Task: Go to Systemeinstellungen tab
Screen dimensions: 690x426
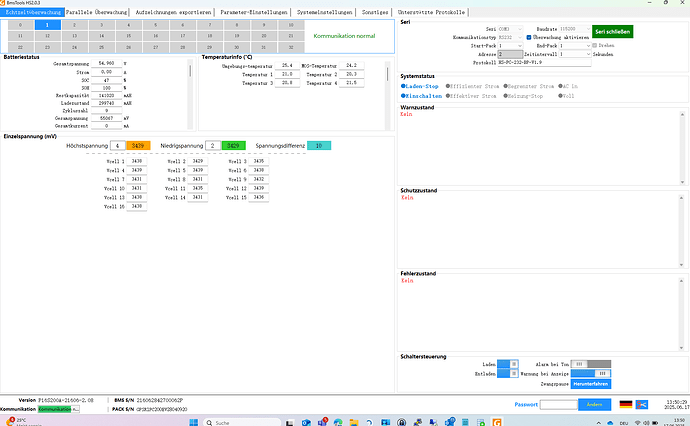Action: tap(324, 12)
